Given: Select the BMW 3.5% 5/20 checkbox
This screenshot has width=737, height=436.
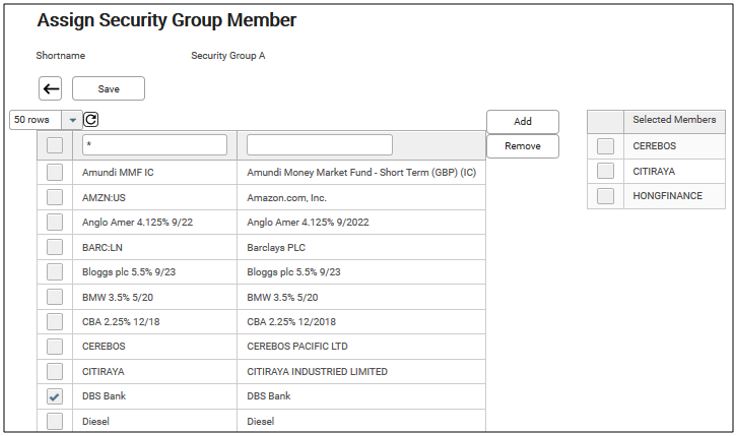Looking at the screenshot, I should [55, 297].
